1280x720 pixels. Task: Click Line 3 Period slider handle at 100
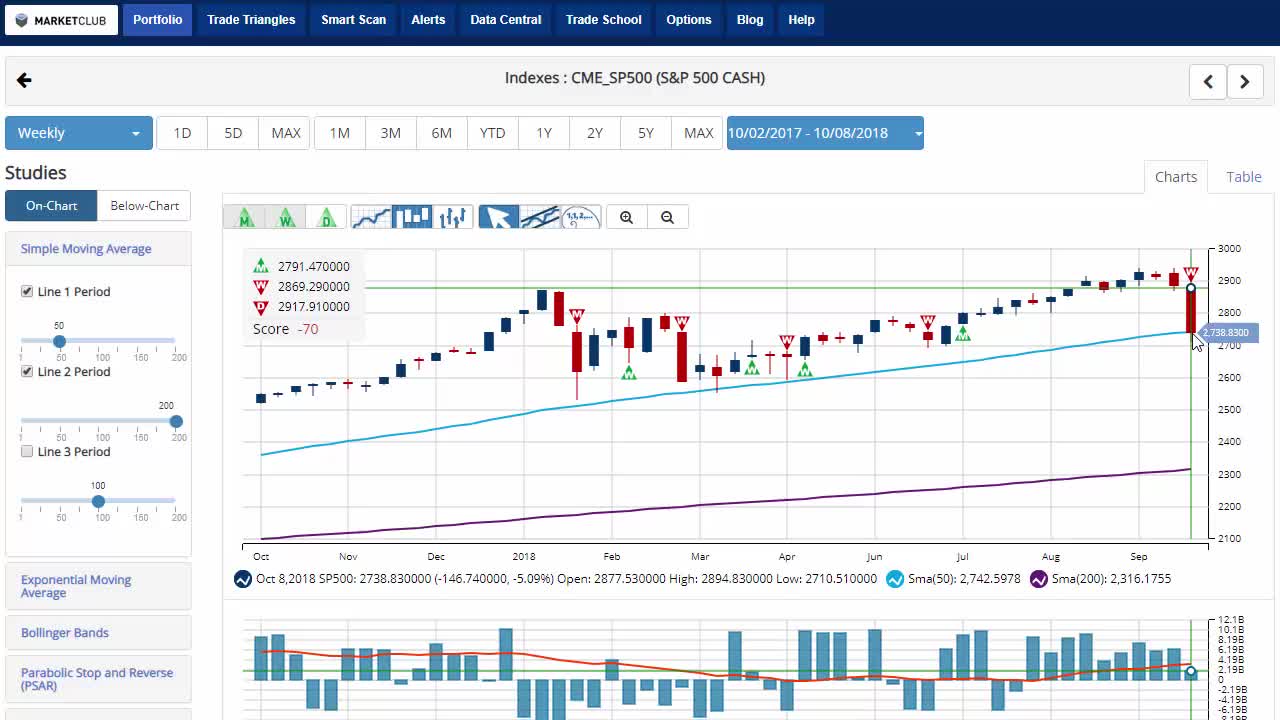(x=98, y=501)
